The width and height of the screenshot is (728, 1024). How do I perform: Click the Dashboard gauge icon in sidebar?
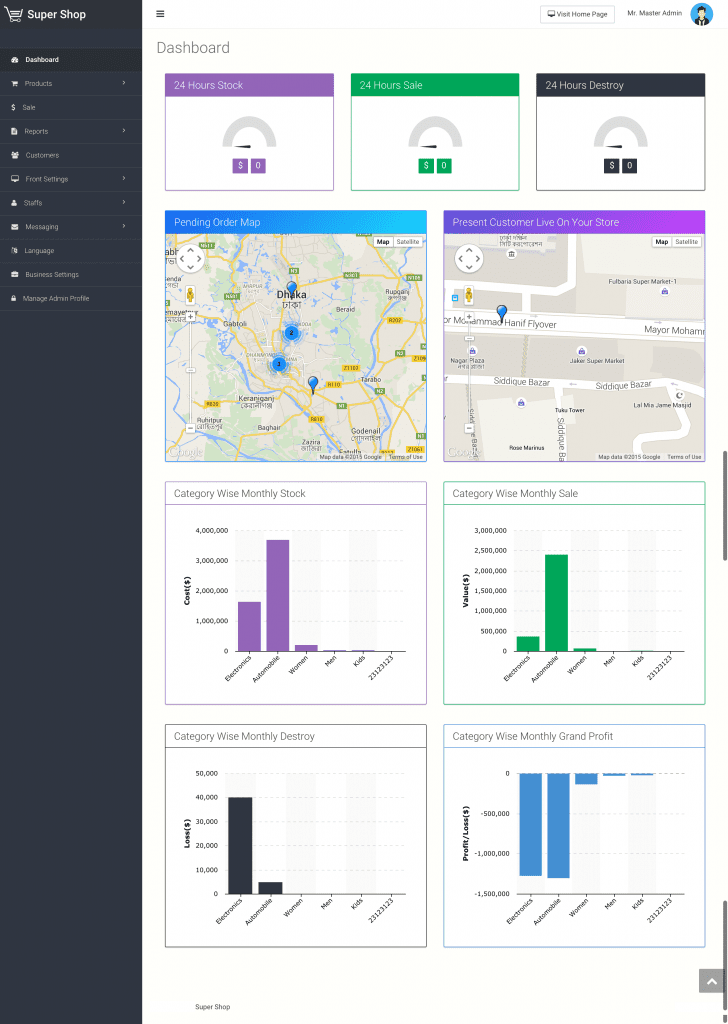point(14,59)
